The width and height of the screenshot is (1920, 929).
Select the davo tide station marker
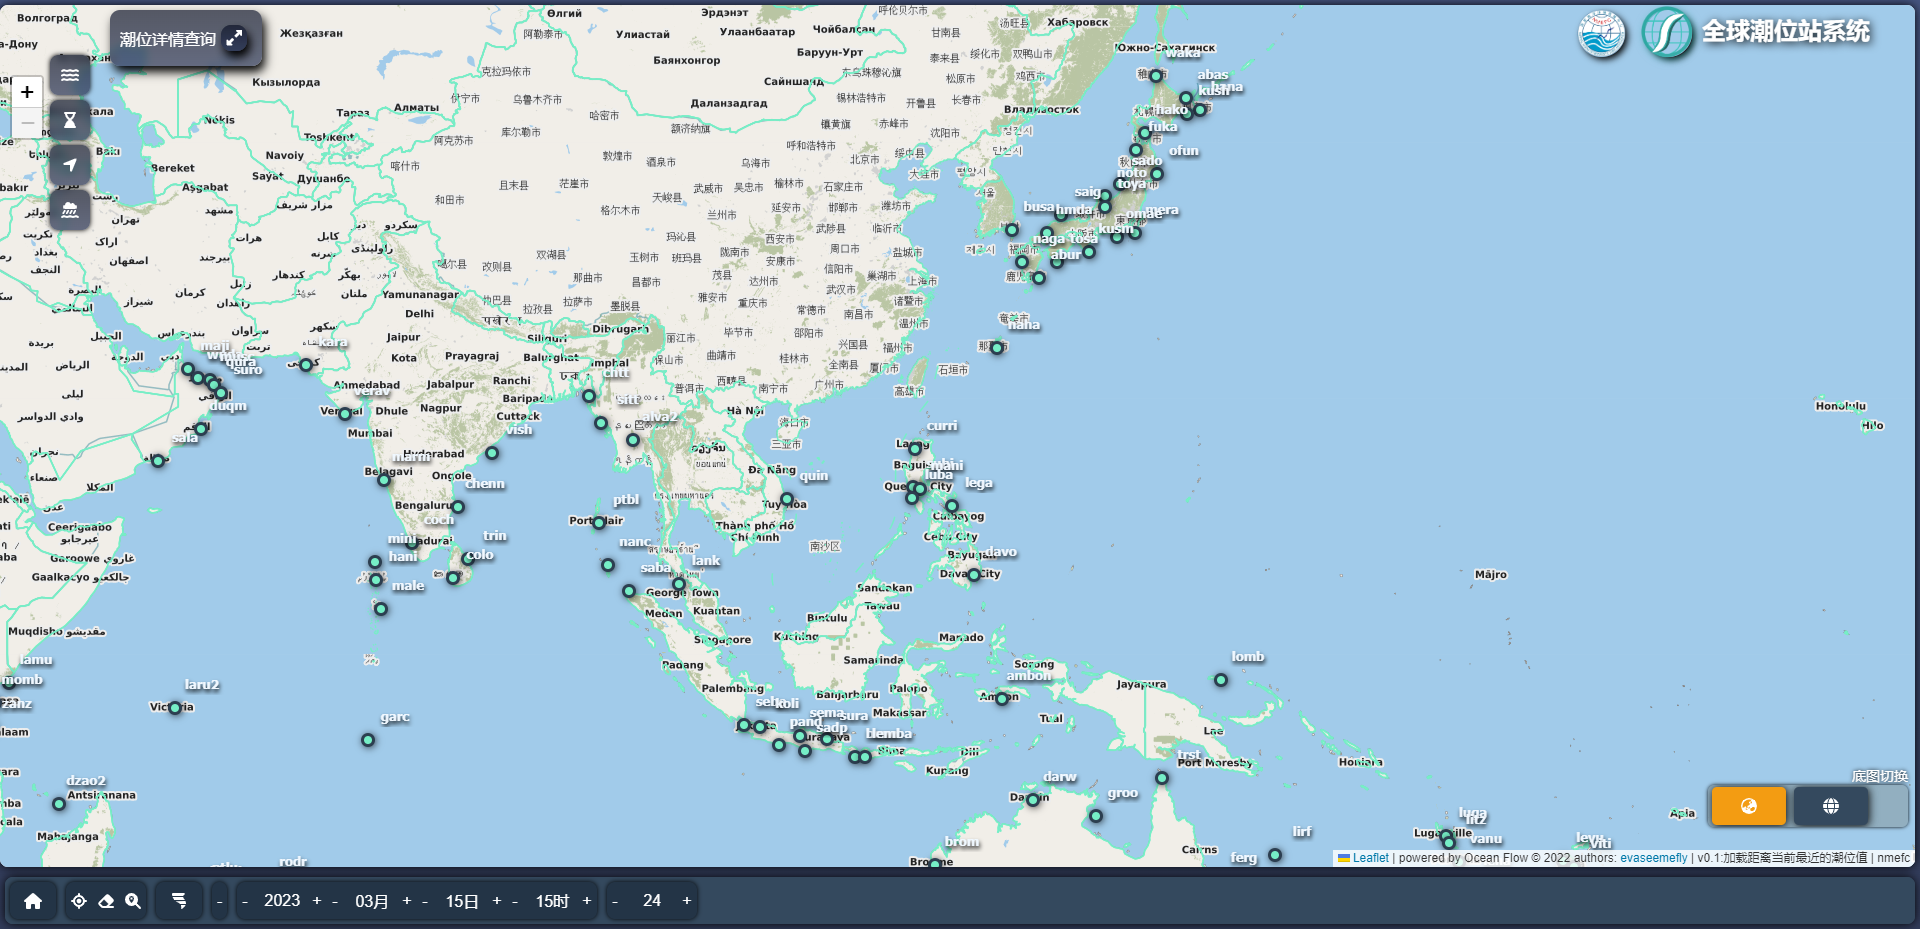(974, 575)
